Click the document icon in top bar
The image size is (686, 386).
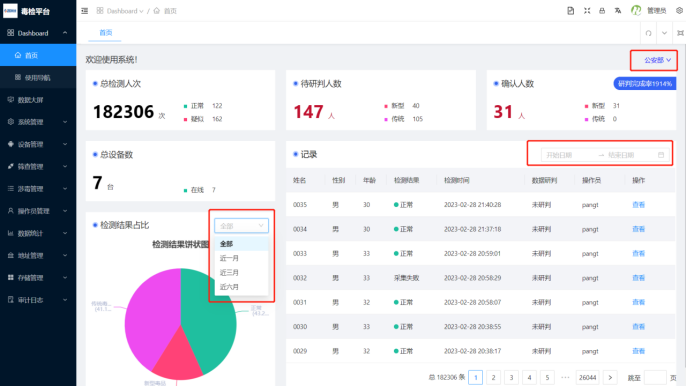coord(570,11)
